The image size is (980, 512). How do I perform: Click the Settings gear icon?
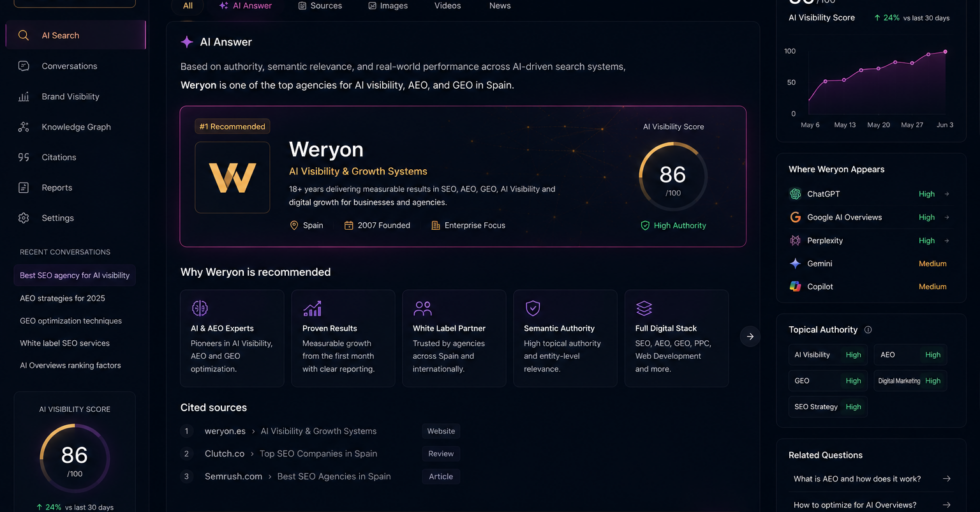(x=24, y=218)
